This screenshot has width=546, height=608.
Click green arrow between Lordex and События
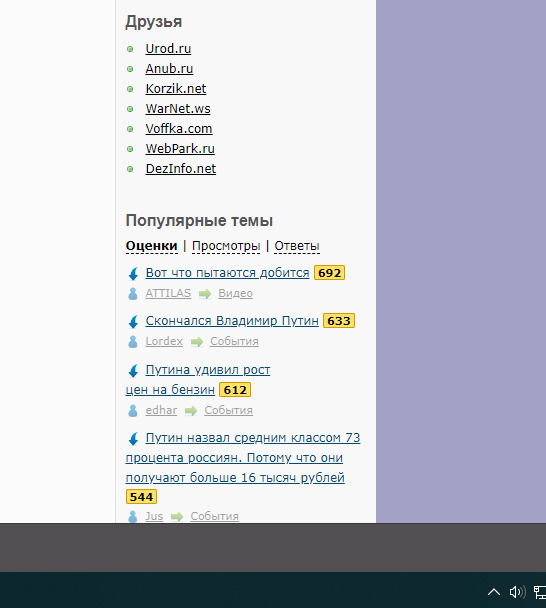(x=197, y=342)
